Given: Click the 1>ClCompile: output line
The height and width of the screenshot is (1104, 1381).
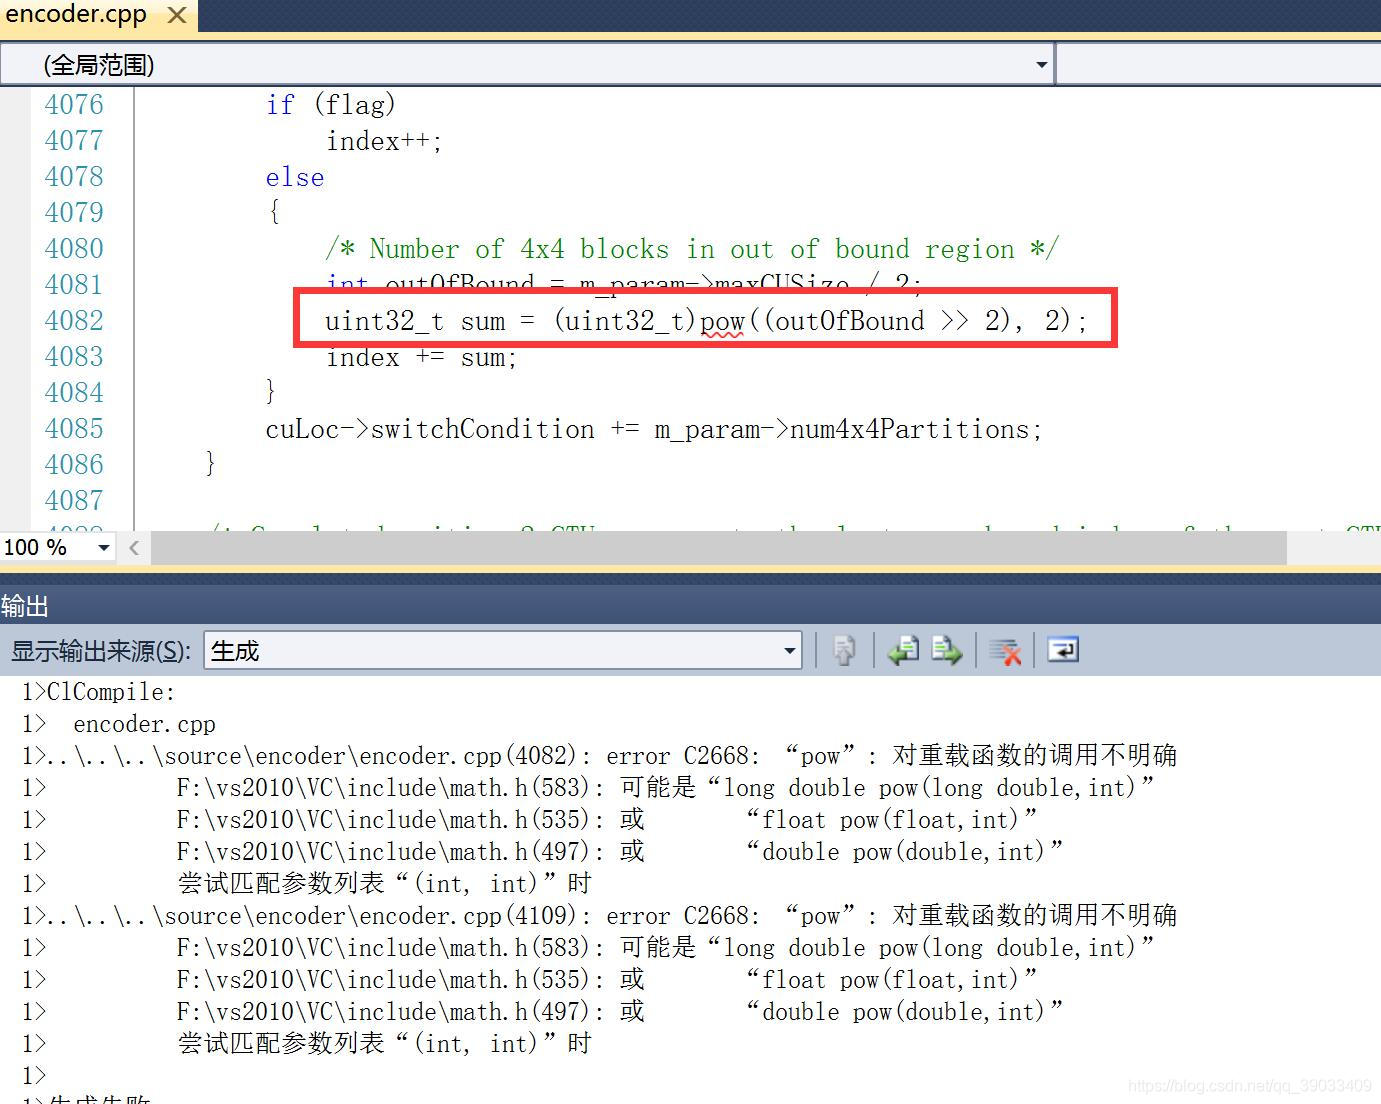Looking at the screenshot, I should 99,691.
